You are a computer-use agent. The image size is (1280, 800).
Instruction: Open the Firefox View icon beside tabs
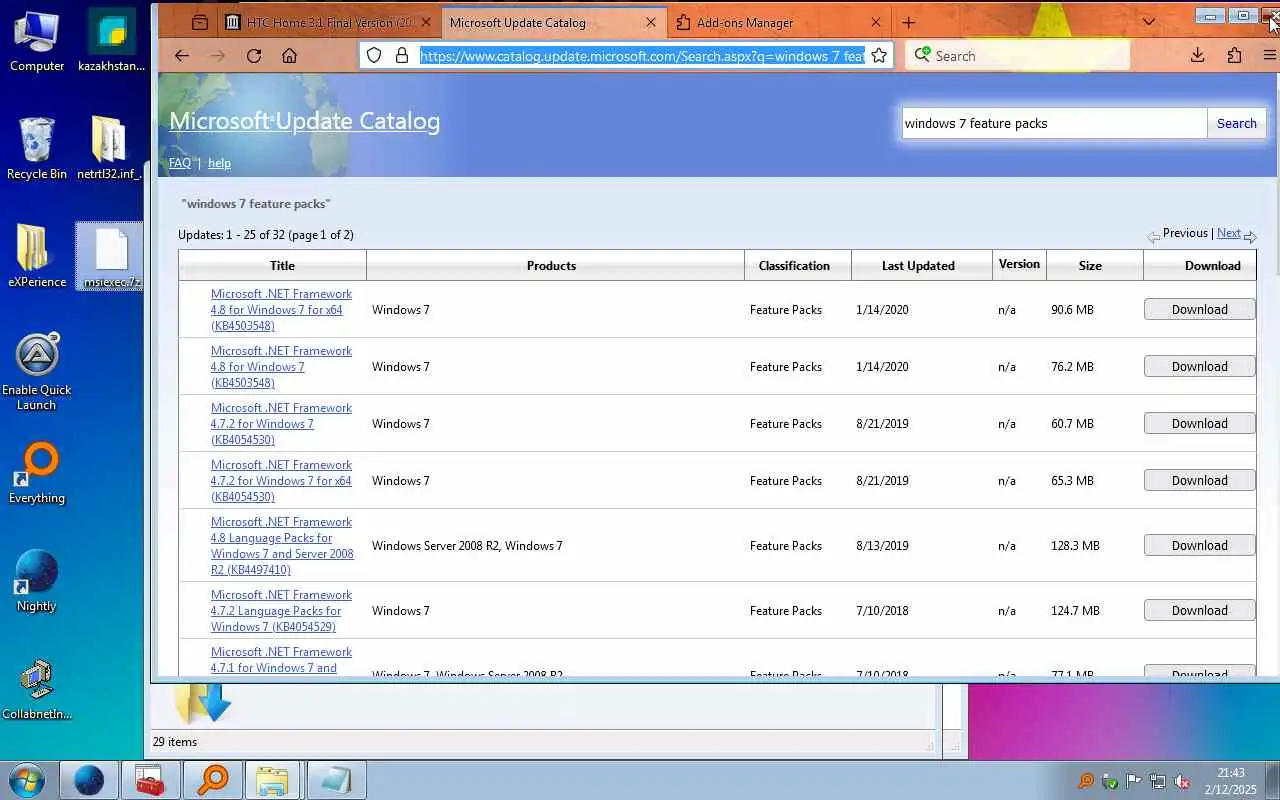(x=200, y=22)
